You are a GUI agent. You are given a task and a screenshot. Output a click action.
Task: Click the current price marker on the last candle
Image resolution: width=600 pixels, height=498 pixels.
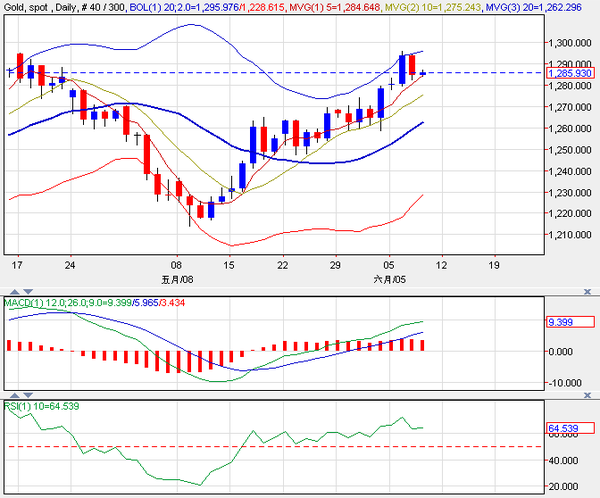click(424, 73)
